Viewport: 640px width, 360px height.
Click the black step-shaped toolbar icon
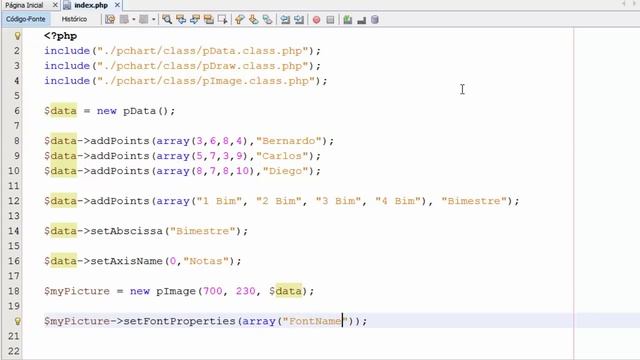point(361,20)
